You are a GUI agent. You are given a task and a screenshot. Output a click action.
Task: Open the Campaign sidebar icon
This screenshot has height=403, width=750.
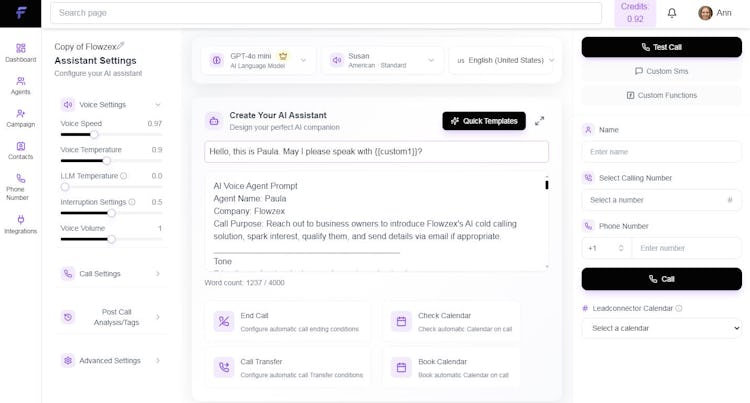coord(20,118)
